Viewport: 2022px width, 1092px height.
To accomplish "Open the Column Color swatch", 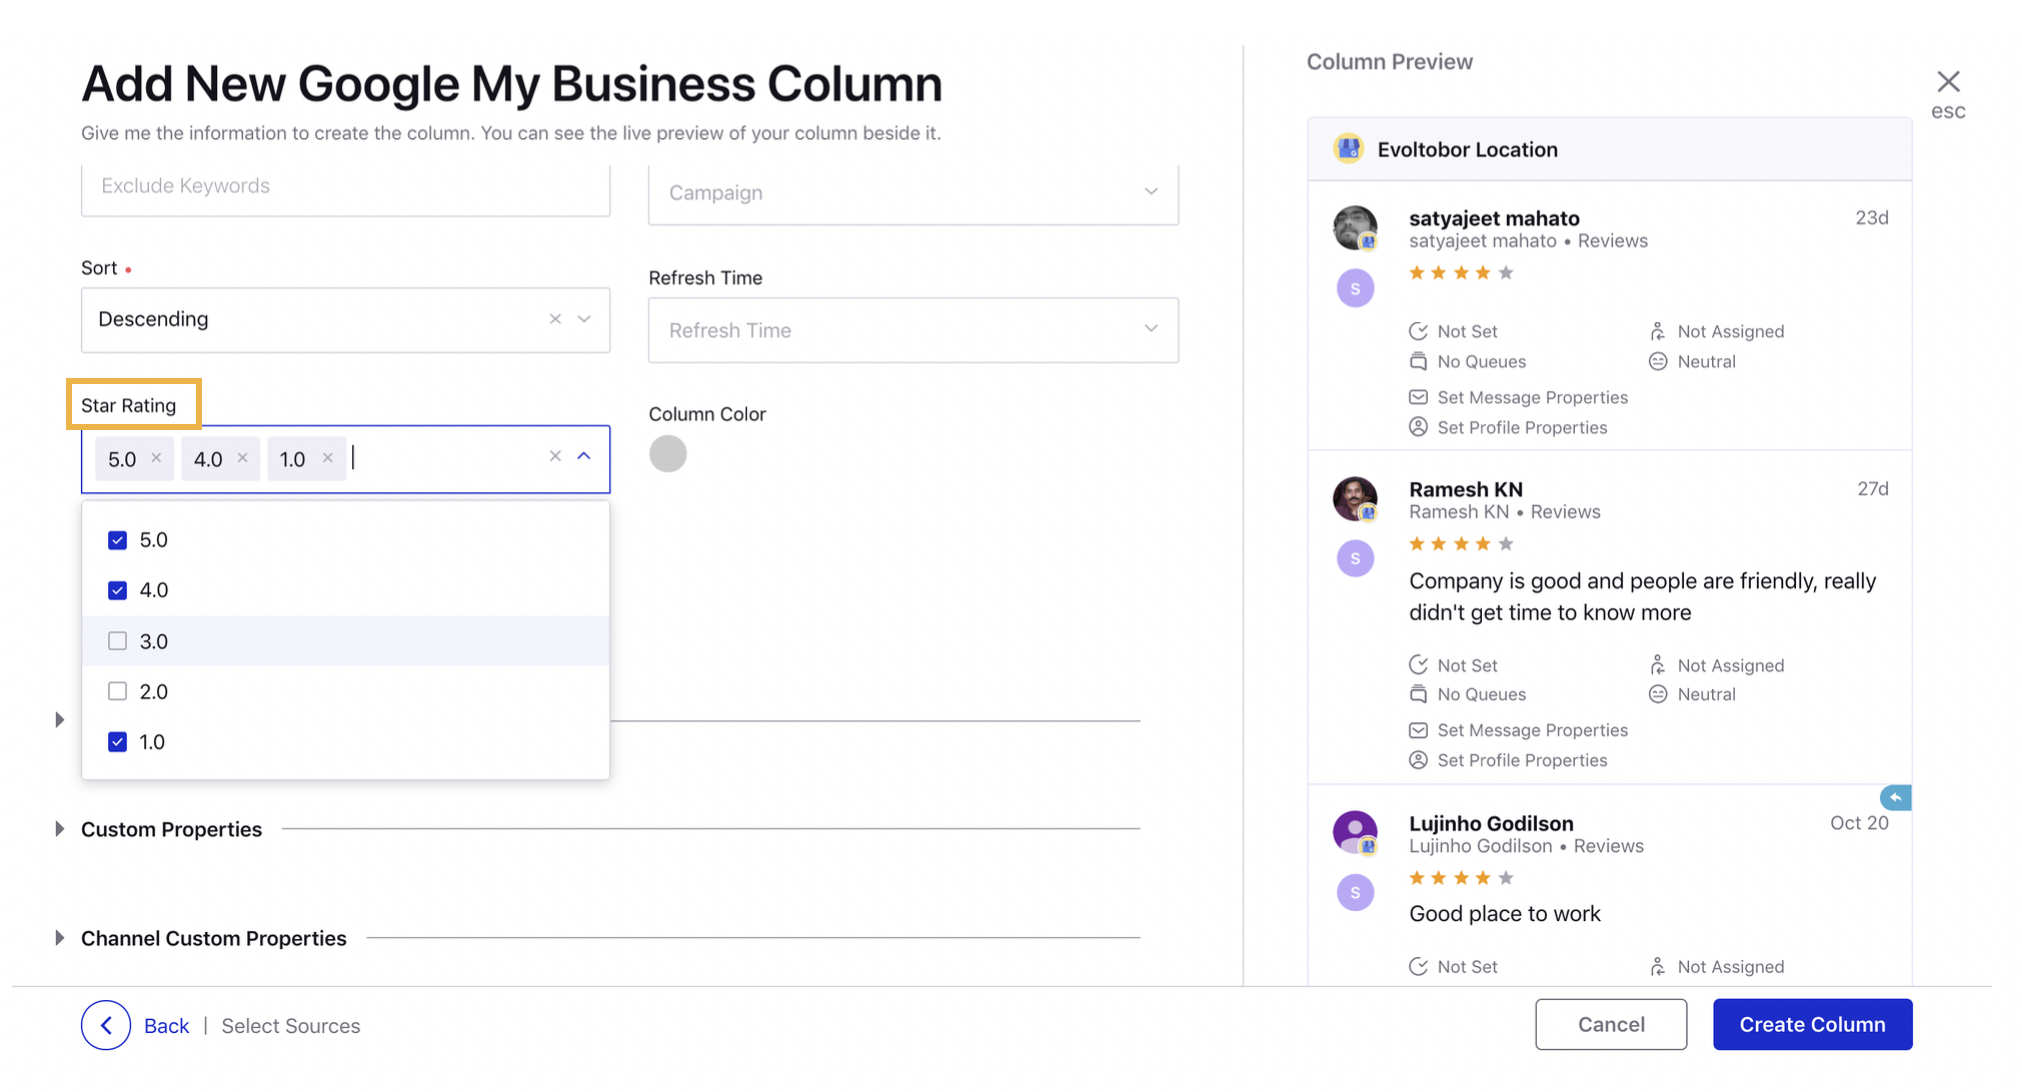I will tap(668, 454).
